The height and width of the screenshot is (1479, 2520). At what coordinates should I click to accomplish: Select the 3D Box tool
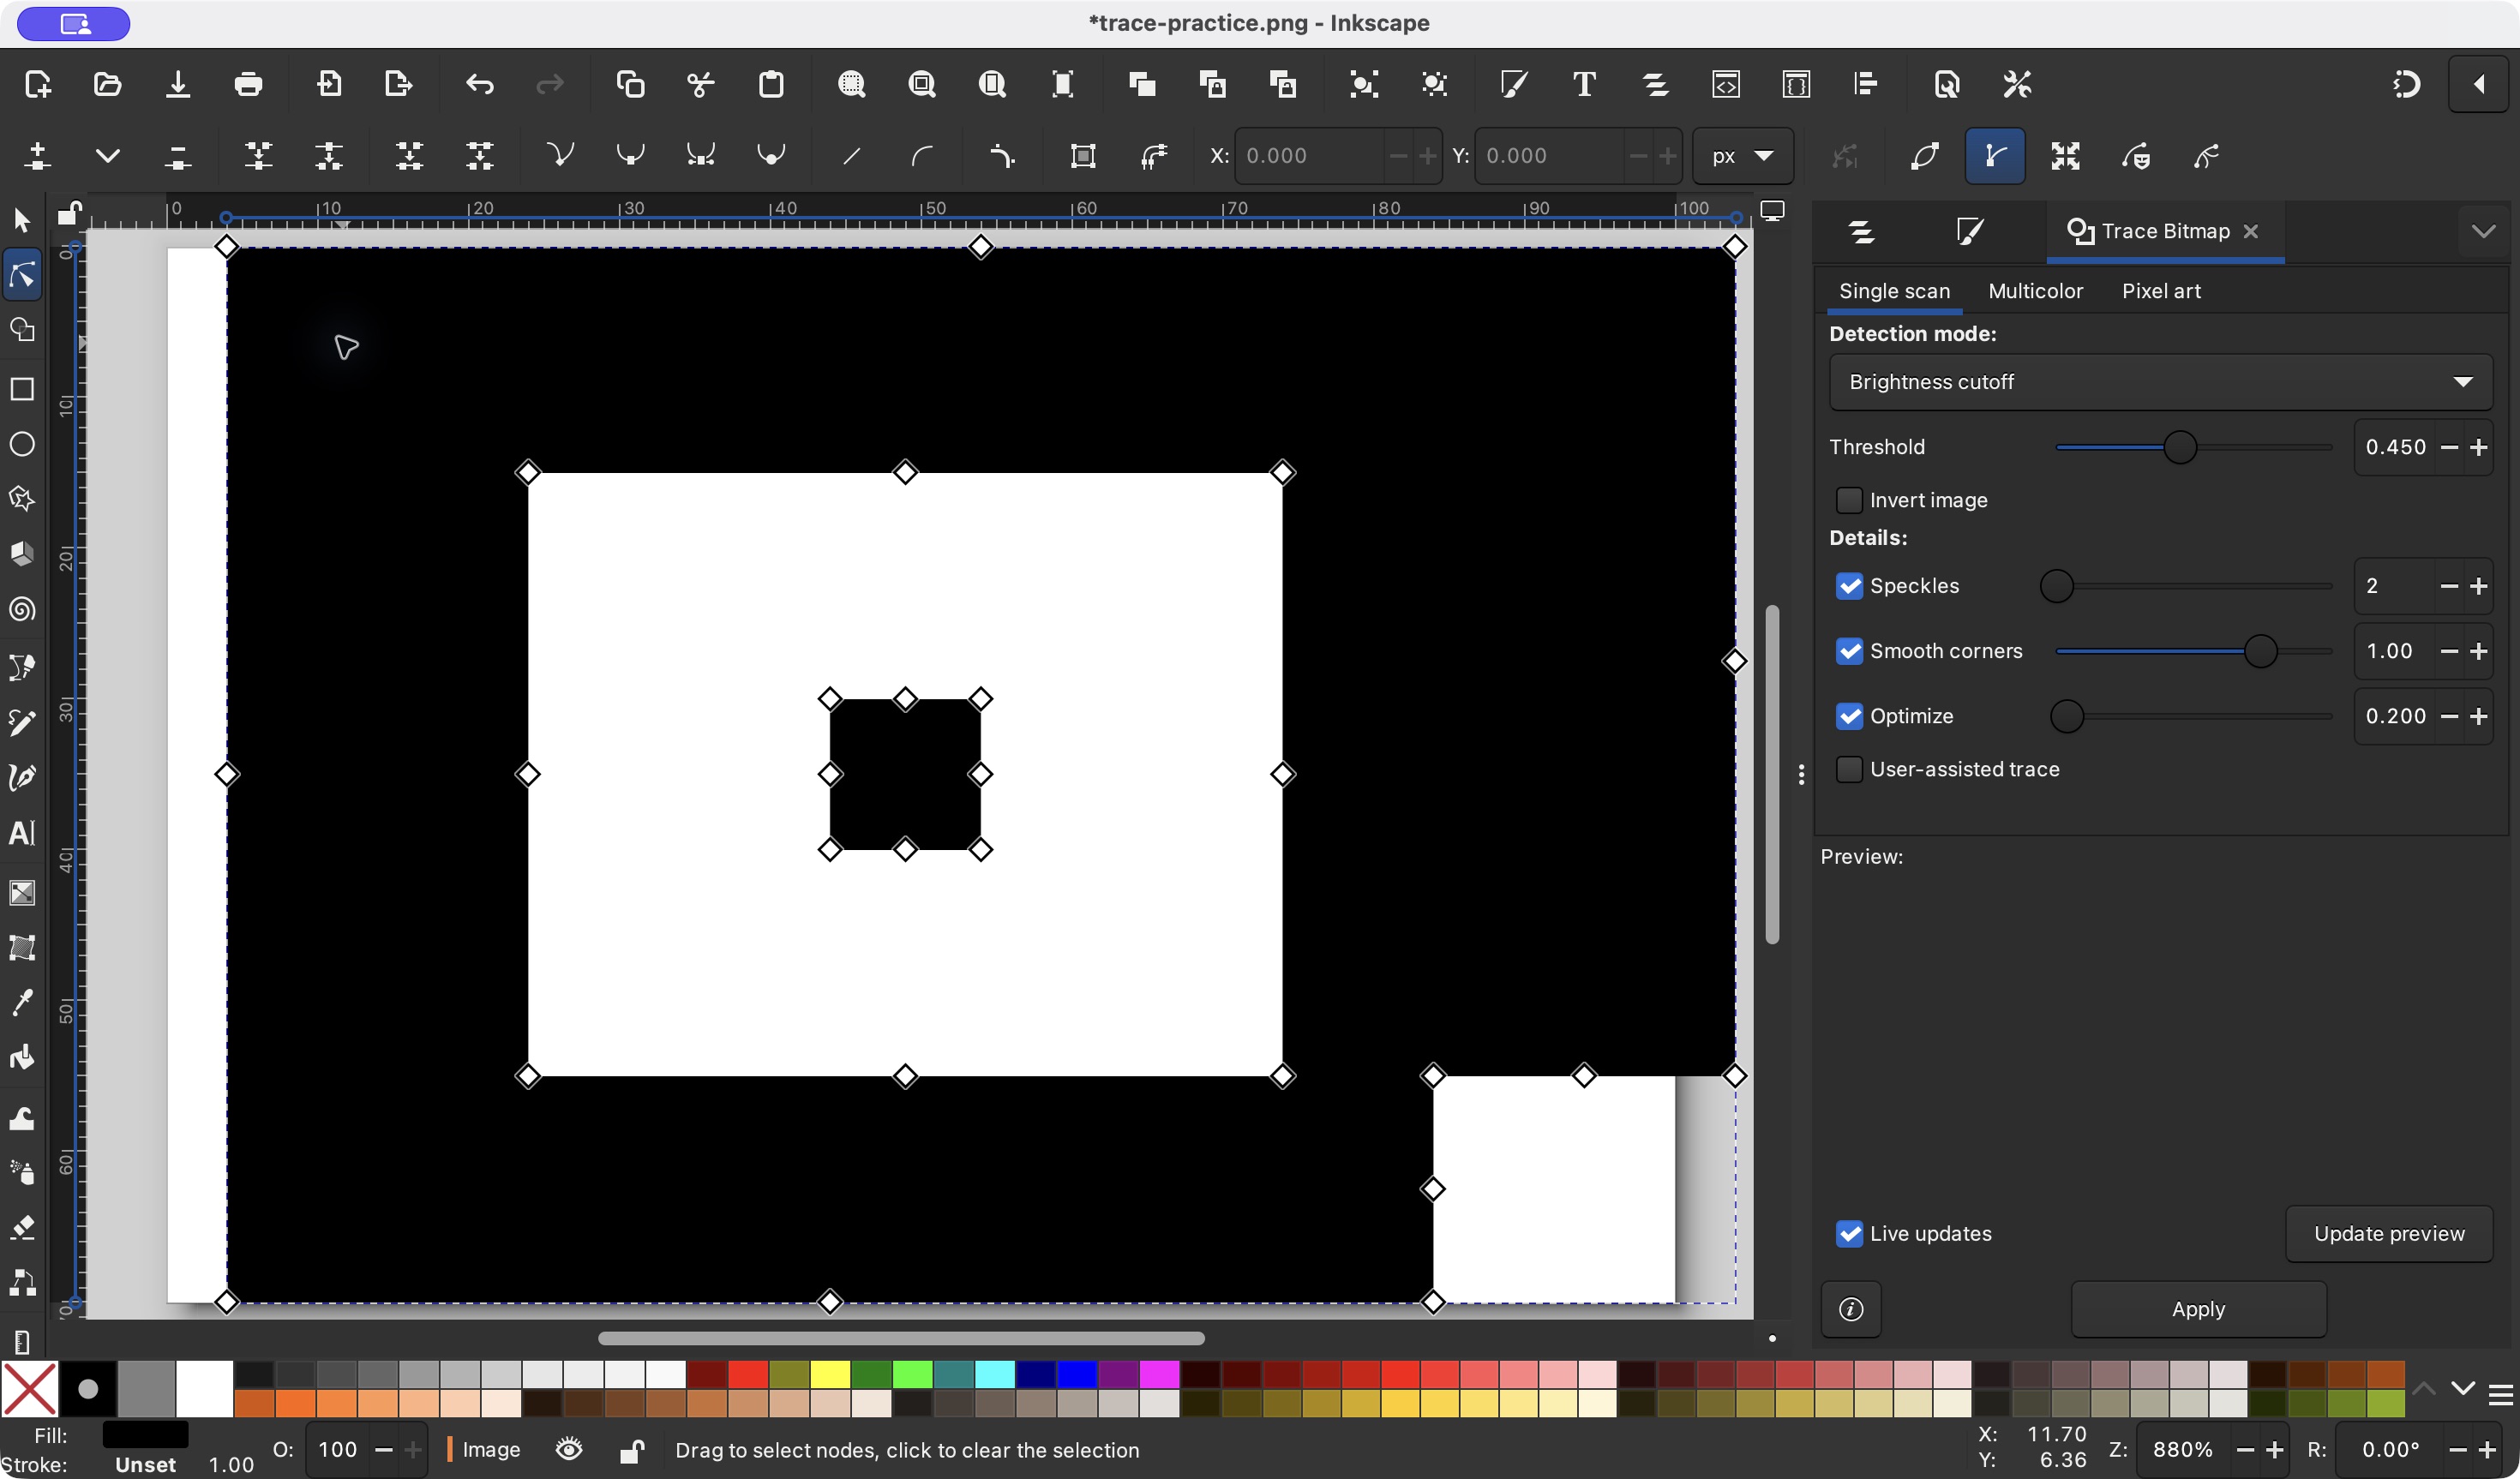tap(22, 554)
